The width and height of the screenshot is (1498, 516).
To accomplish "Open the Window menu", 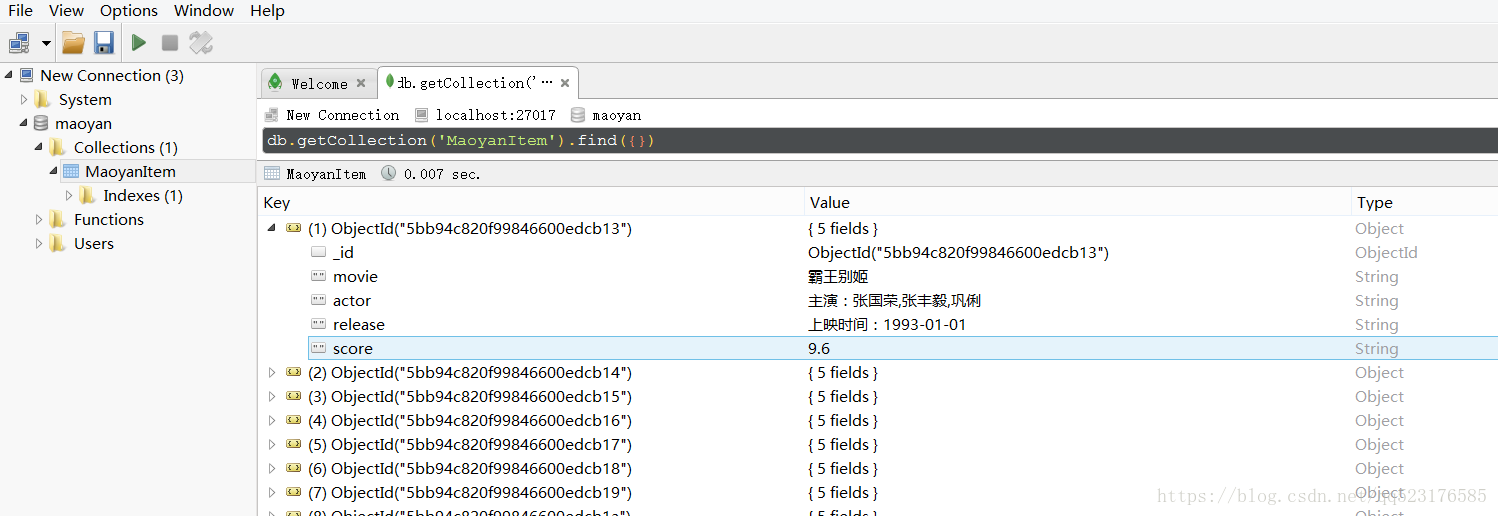I will pos(204,11).
